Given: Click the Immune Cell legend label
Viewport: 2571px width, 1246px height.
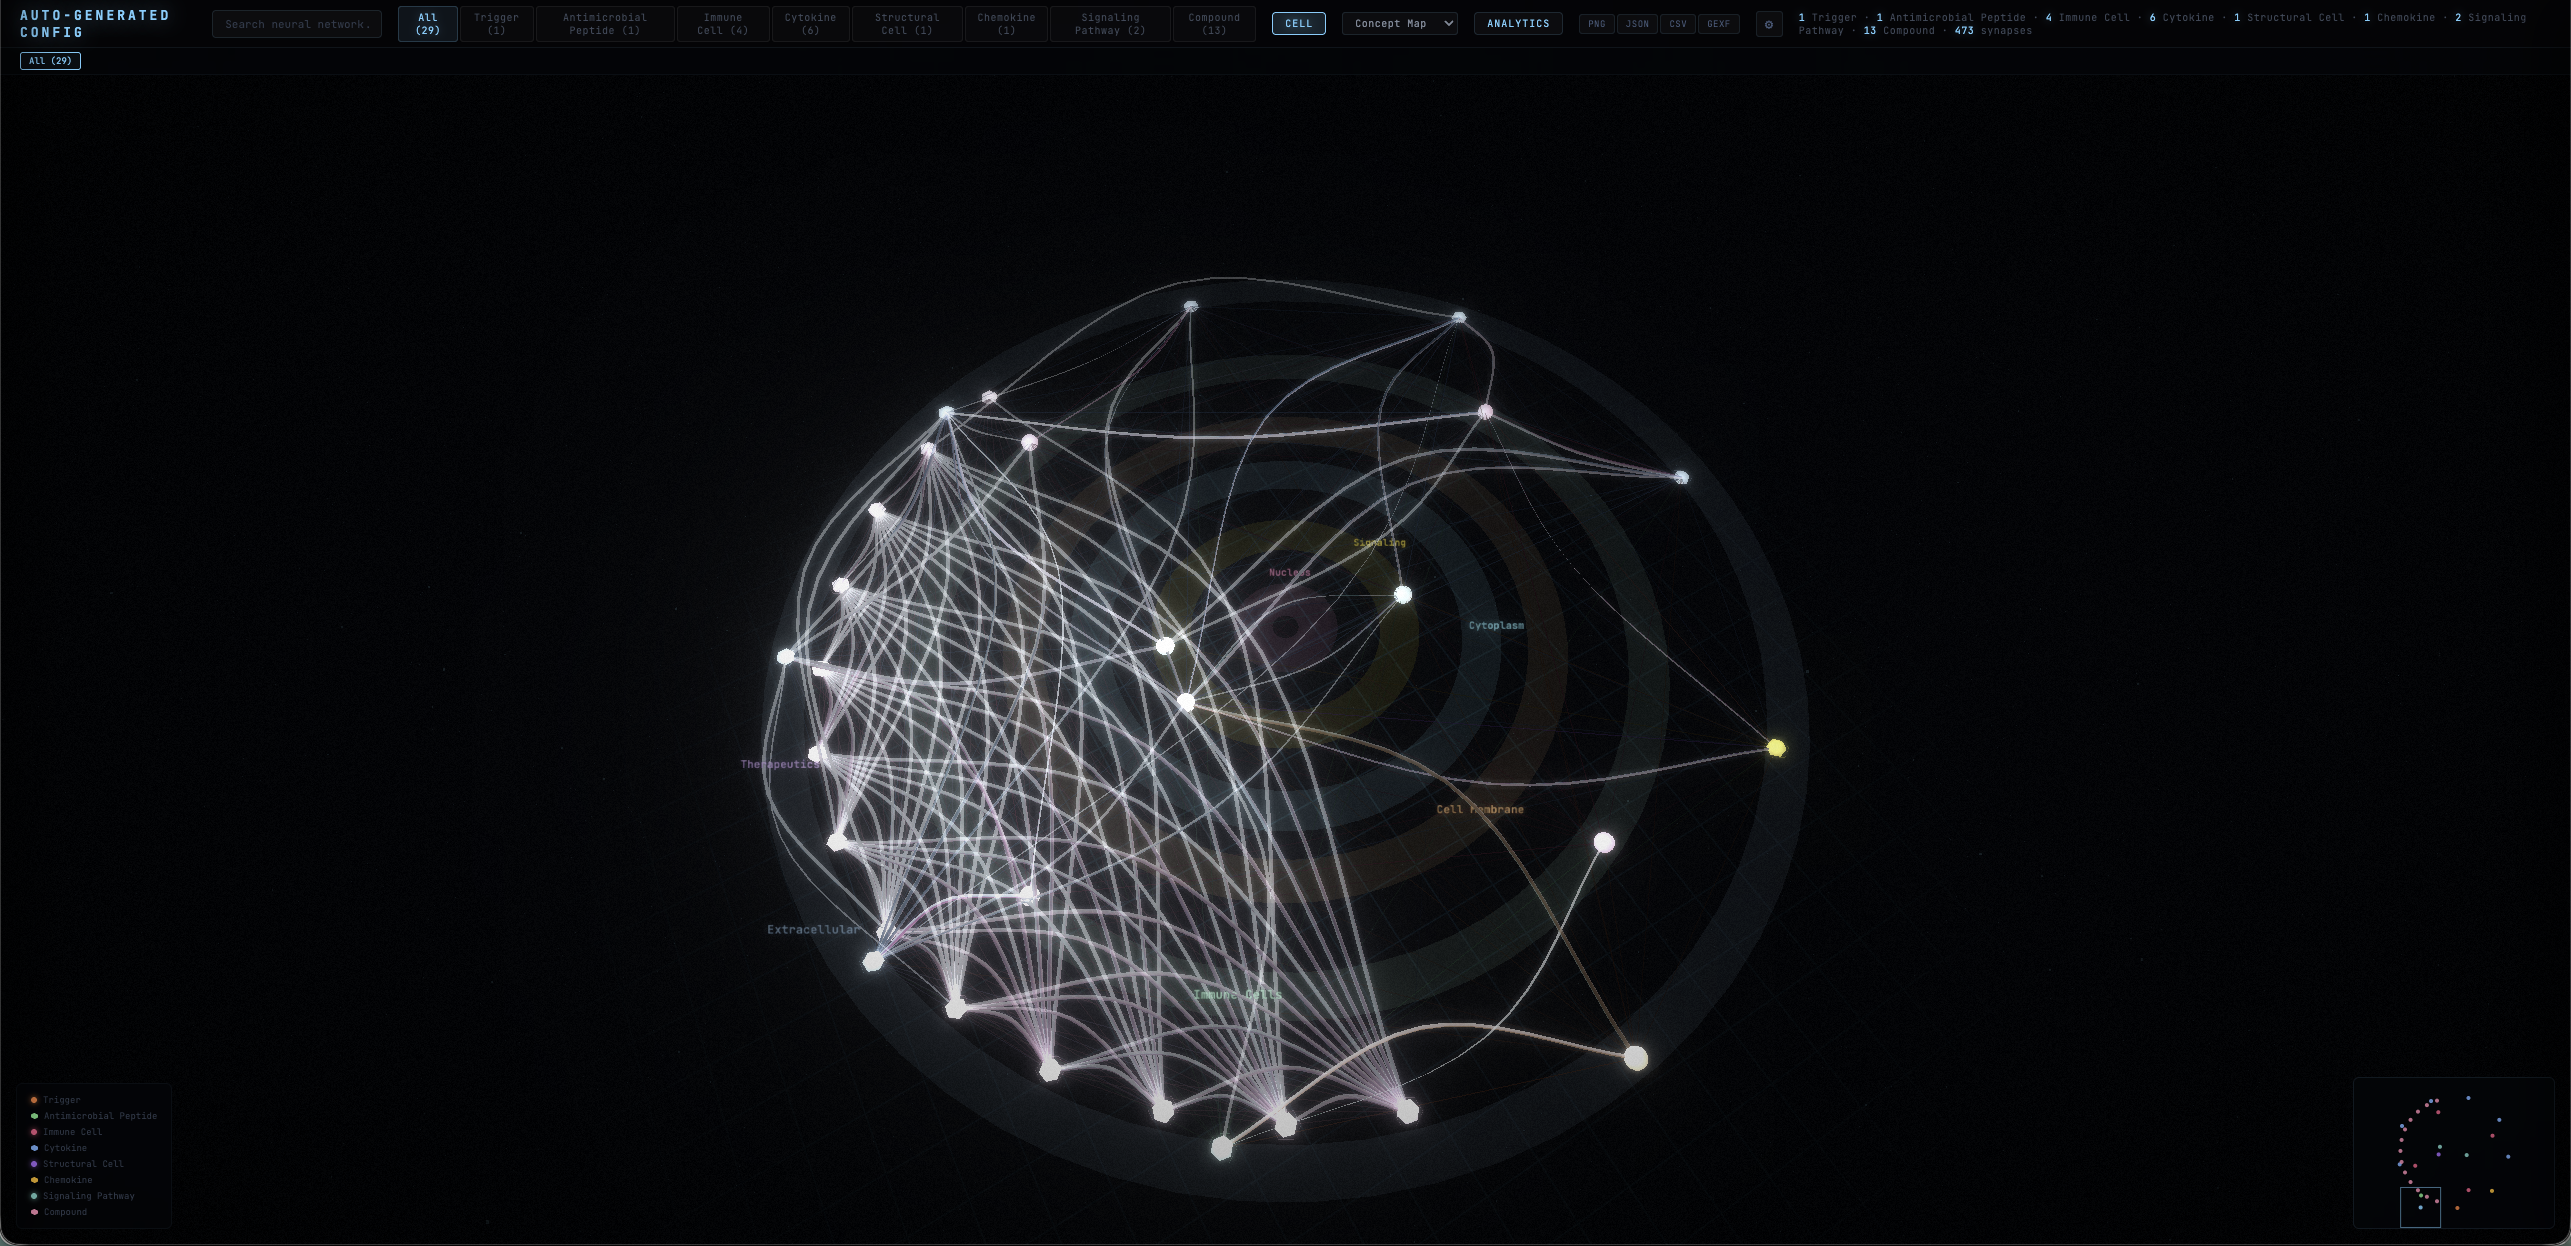Looking at the screenshot, I should [72, 1132].
